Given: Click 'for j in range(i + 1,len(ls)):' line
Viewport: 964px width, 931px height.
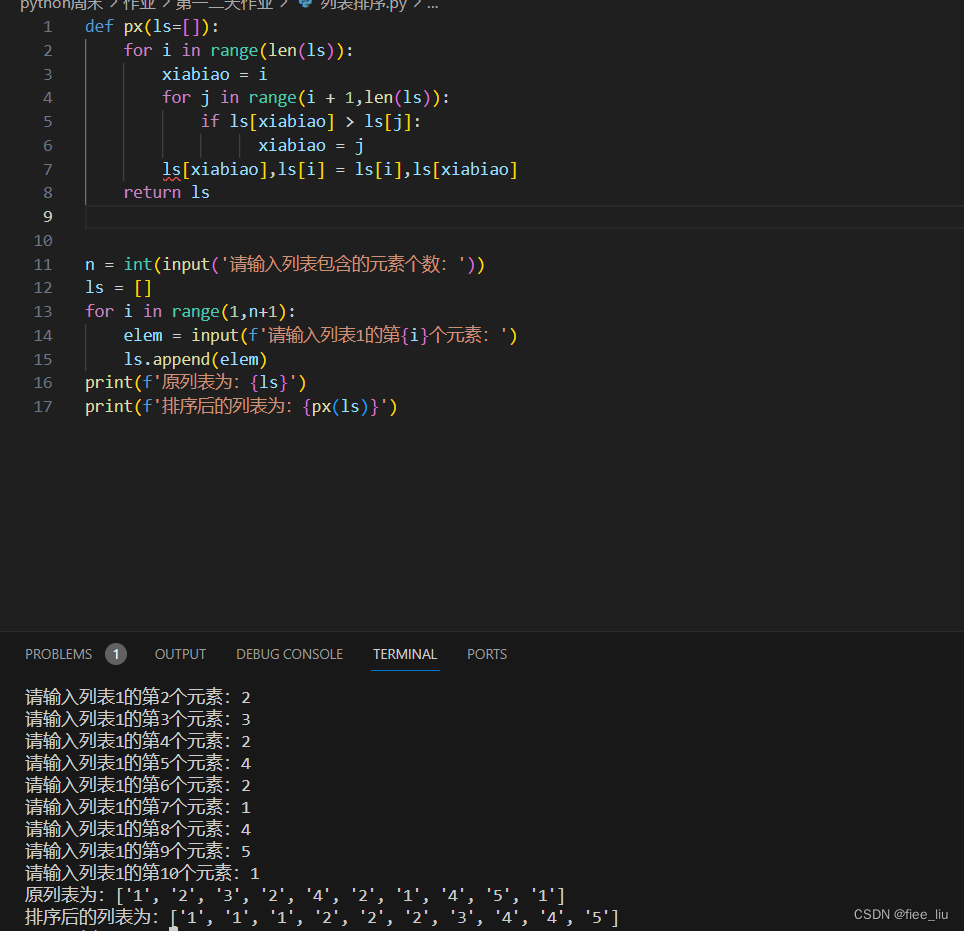Looking at the screenshot, I should (x=306, y=98).
